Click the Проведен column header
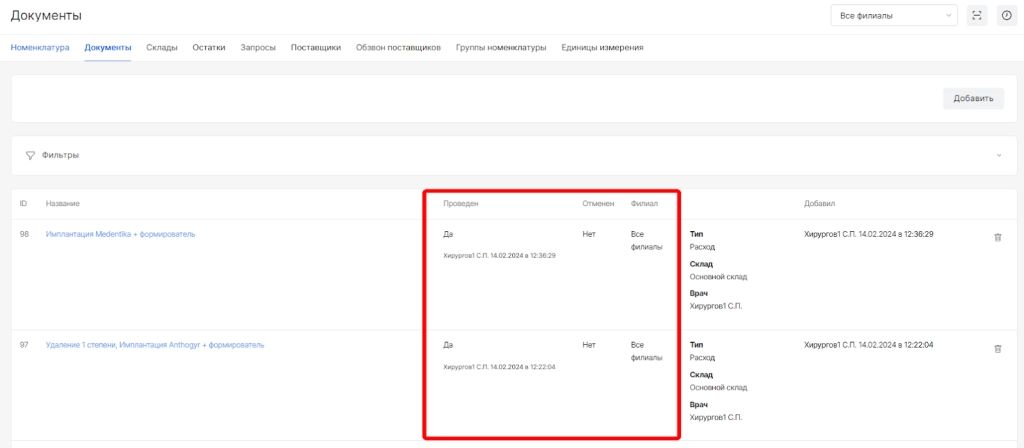Viewport: 1024px width, 448px height. [461, 204]
